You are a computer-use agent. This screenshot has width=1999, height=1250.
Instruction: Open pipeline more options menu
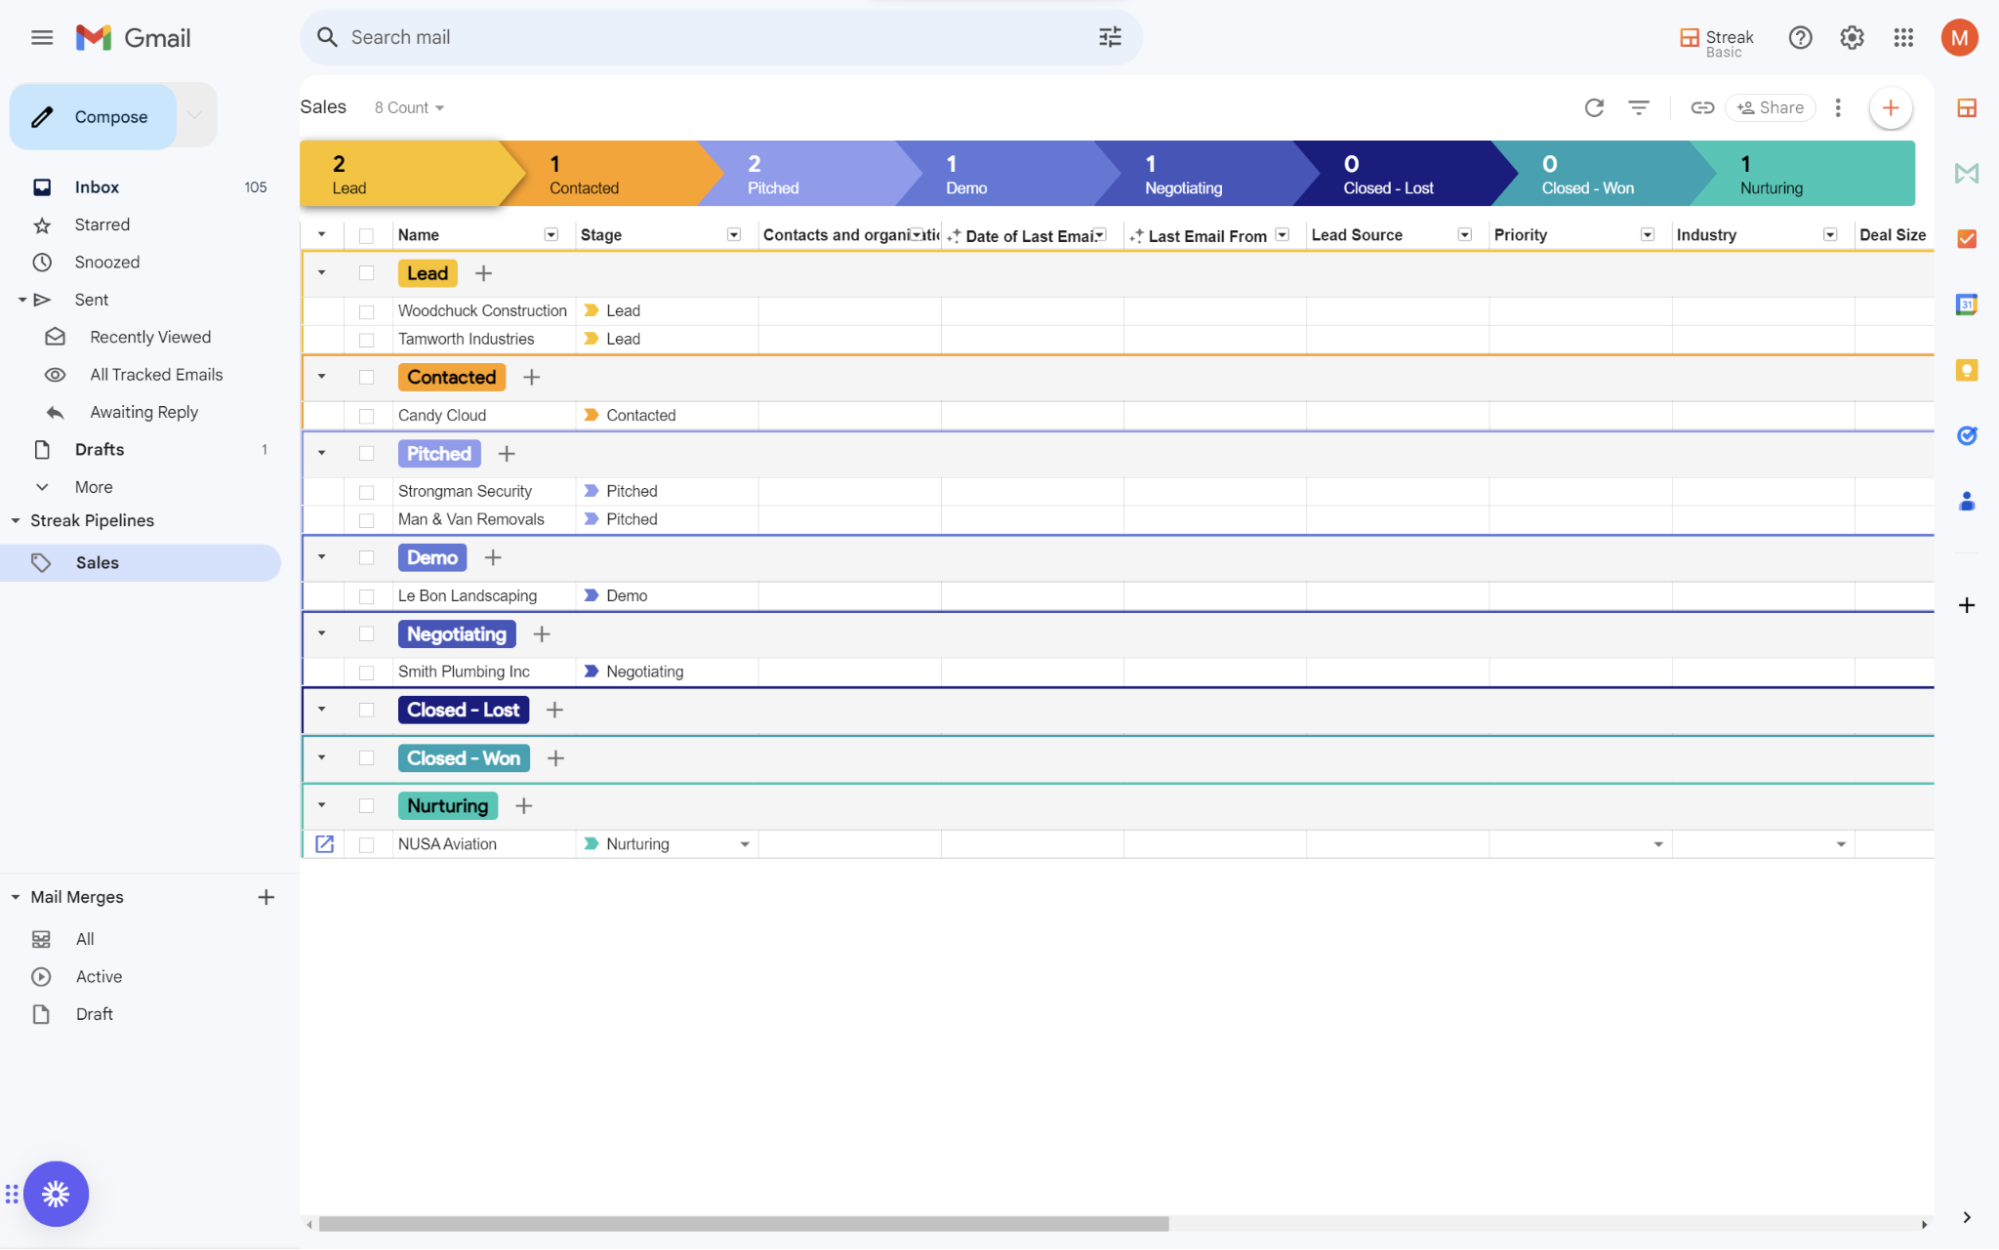[1838, 107]
